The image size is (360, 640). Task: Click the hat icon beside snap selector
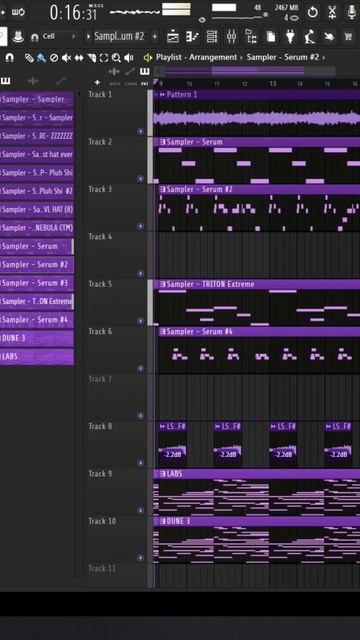(18, 36)
